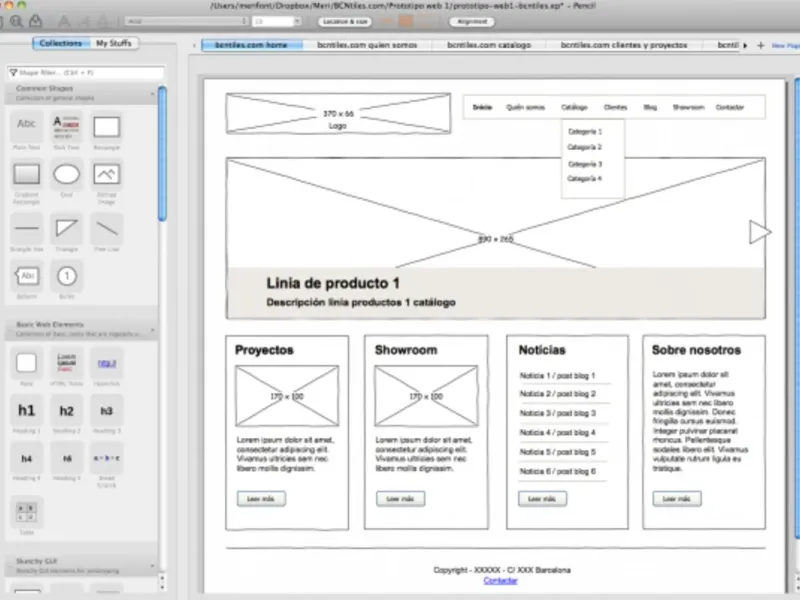Select the Heading 1 element
The width and height of the screenshot is (800, 600).
coord(27,414)
